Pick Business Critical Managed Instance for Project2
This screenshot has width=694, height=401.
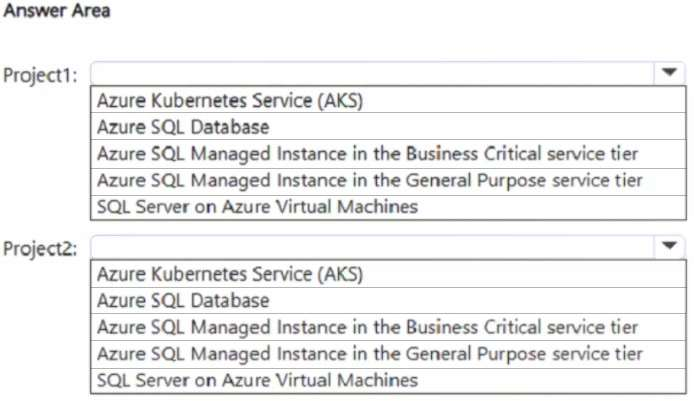pyautogui.click(x=367, y=327)
